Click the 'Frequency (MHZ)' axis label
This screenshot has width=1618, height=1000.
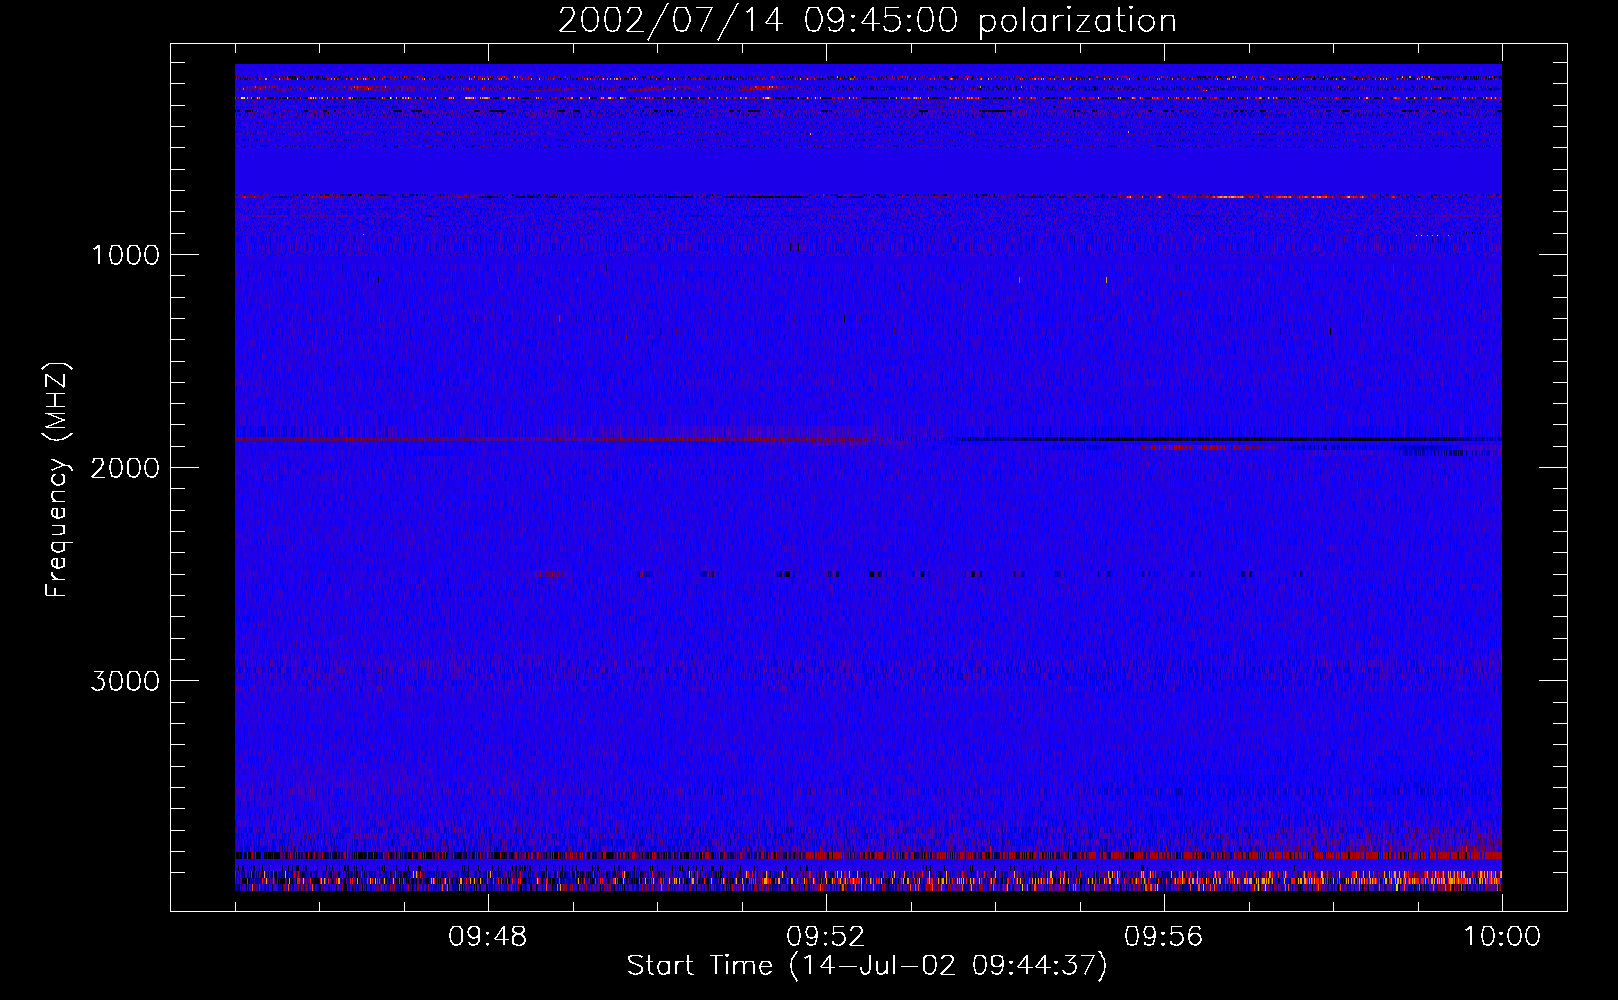(x=57, y=480)
